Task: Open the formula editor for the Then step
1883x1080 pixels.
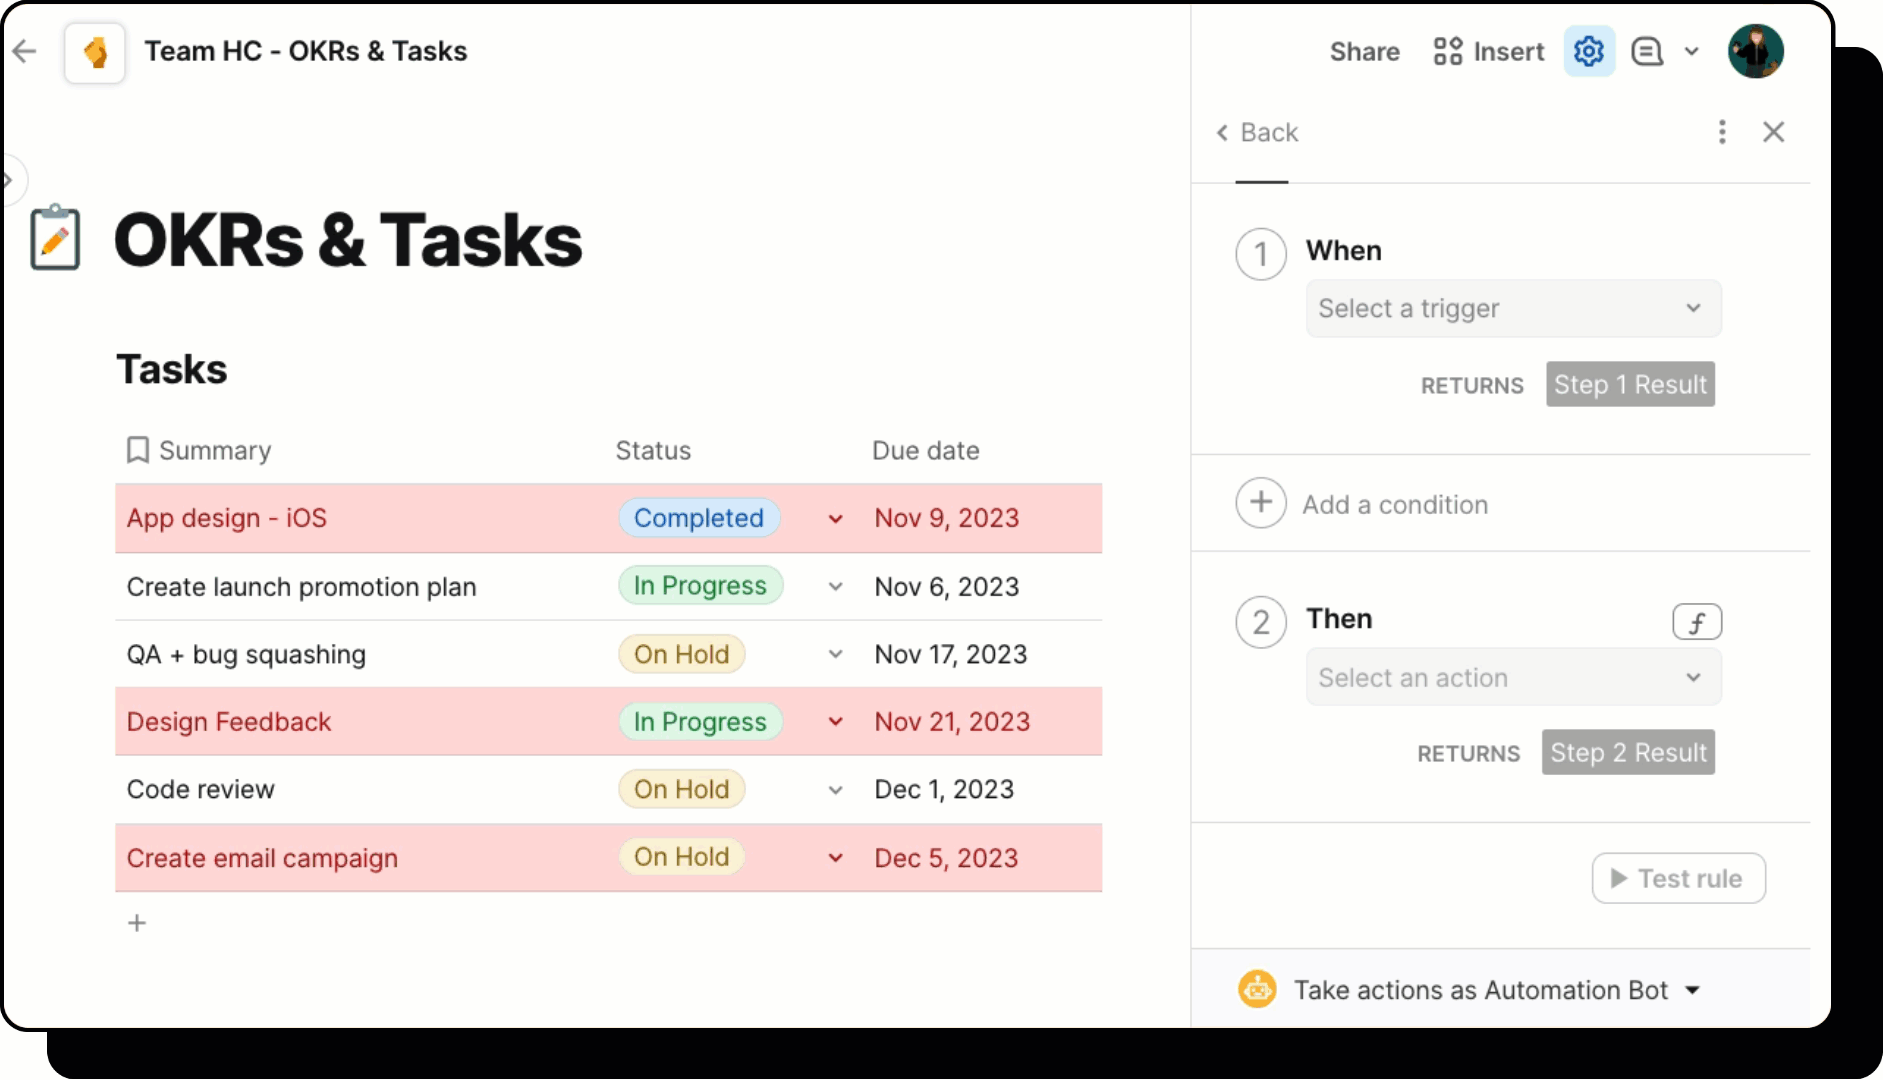Action: tap(1698, 621)
